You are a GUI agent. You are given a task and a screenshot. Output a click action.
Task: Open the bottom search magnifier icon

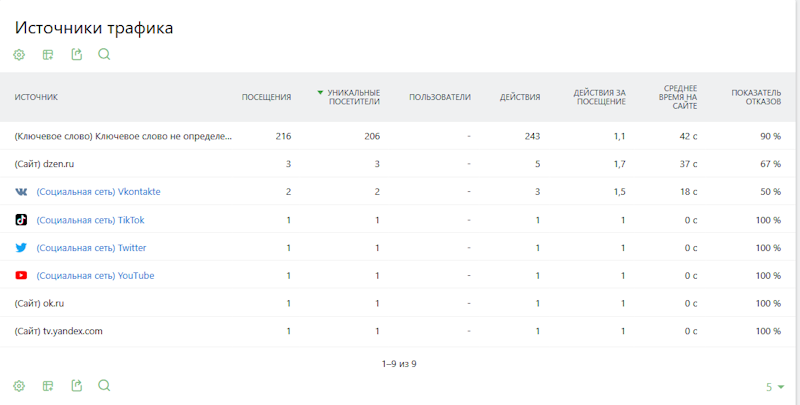[104, 385]
